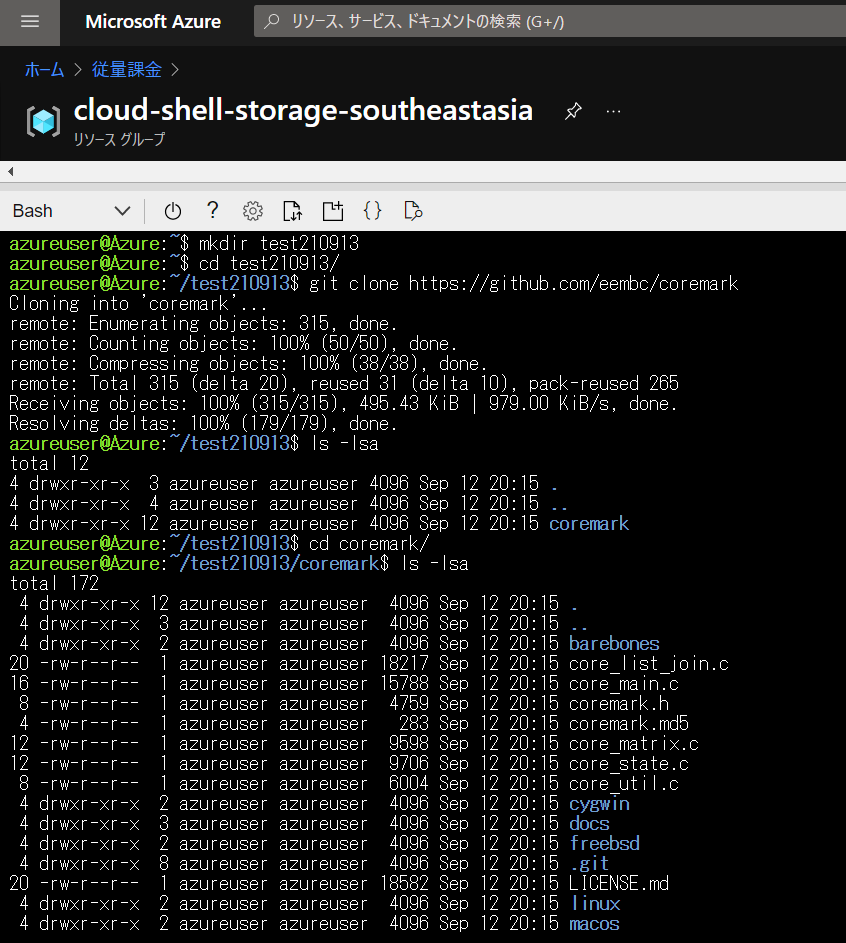Screen dimensions: 846x943
Task: Click the LICENSE.md filename in terminal
Action: (619, 883)
